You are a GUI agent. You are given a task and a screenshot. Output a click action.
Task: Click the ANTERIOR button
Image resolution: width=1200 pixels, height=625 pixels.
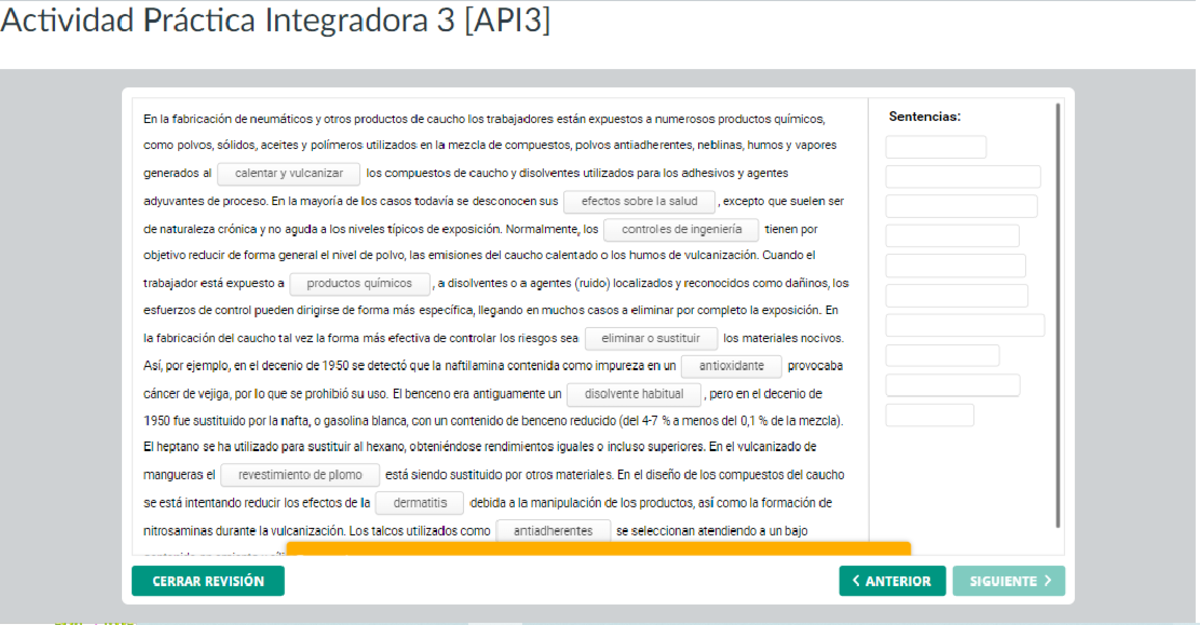tap(893, 581)
